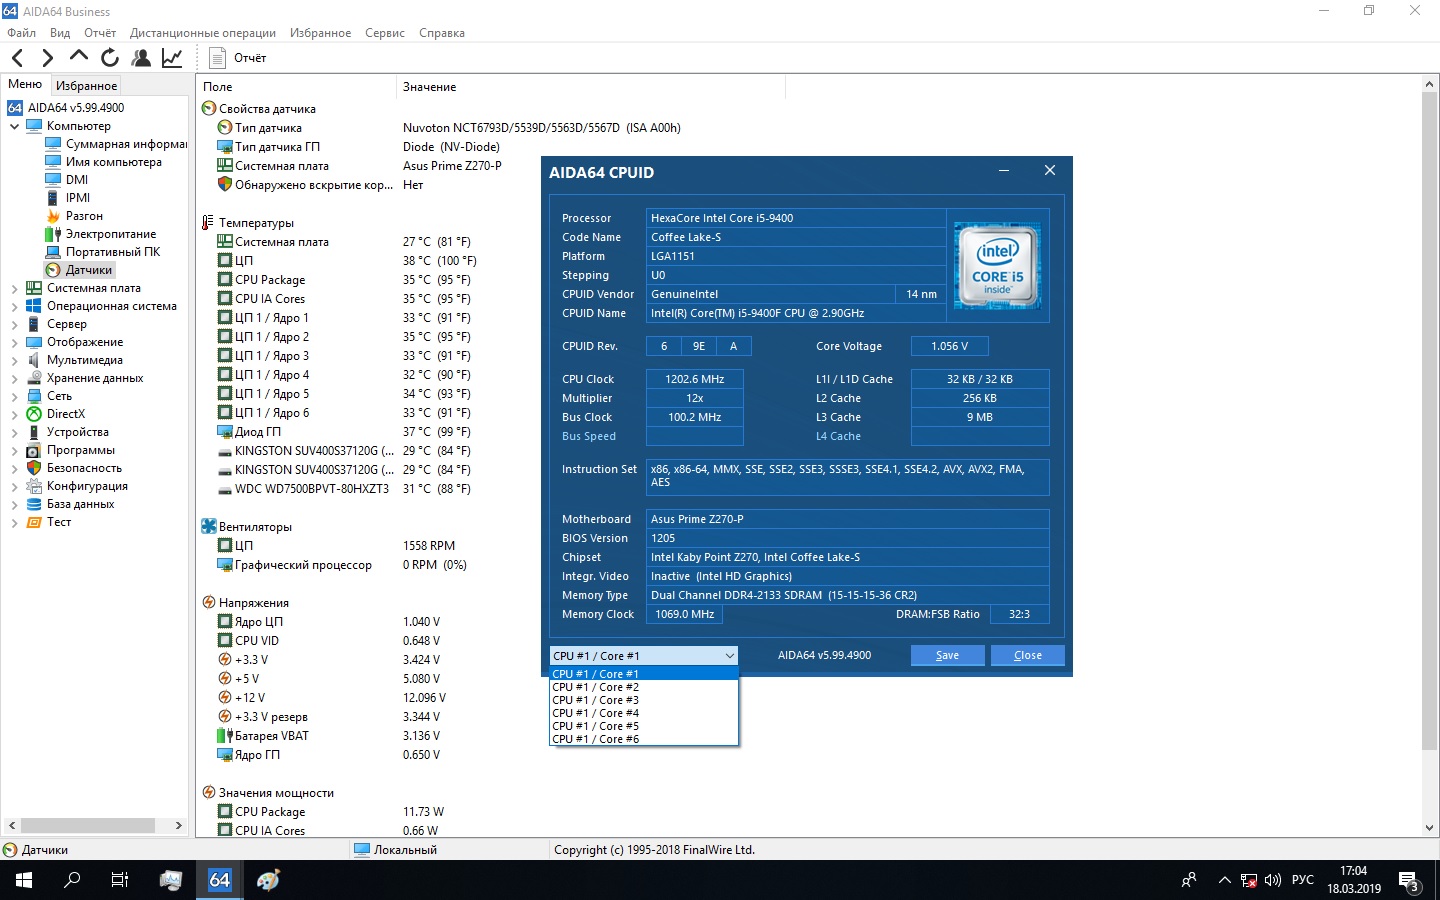The width and height of the screenshot is (1440, 900).
Task: Expand the Системная плата tree node
Action: pos(14,288)
